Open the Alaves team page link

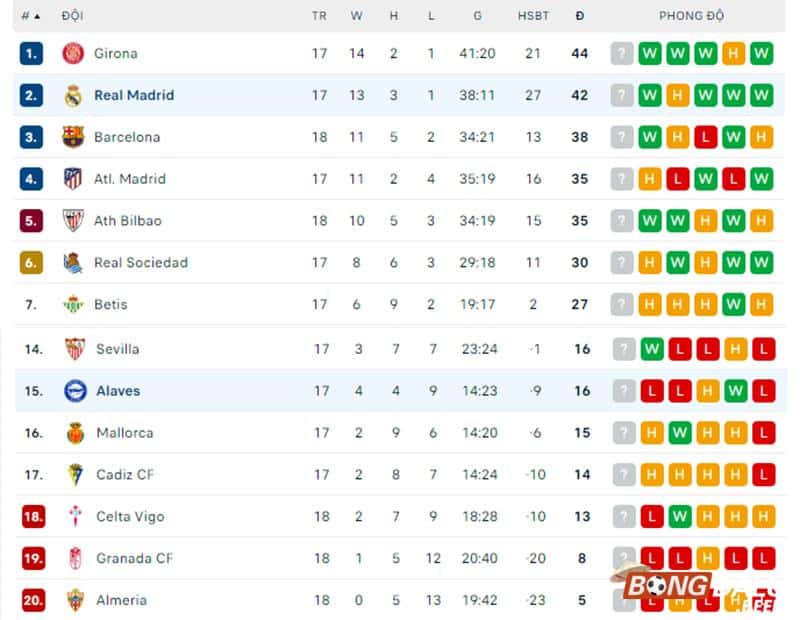coord(117,391)
